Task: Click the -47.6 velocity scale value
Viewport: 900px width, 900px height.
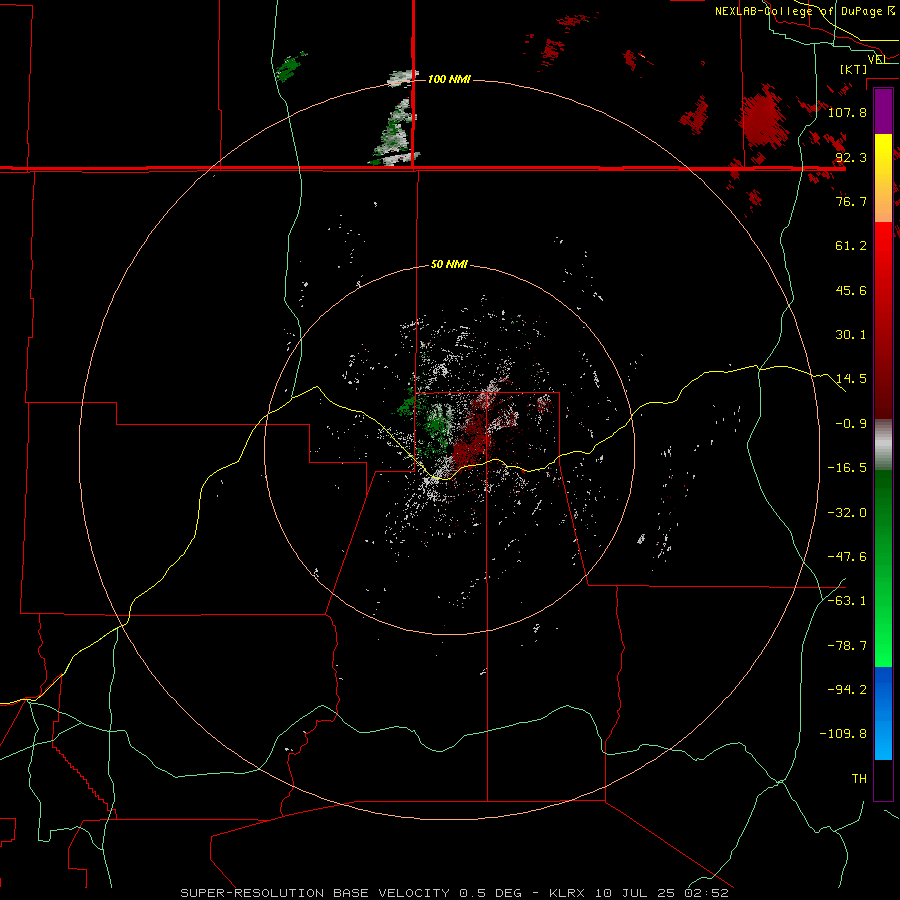Action: (847, 557)
